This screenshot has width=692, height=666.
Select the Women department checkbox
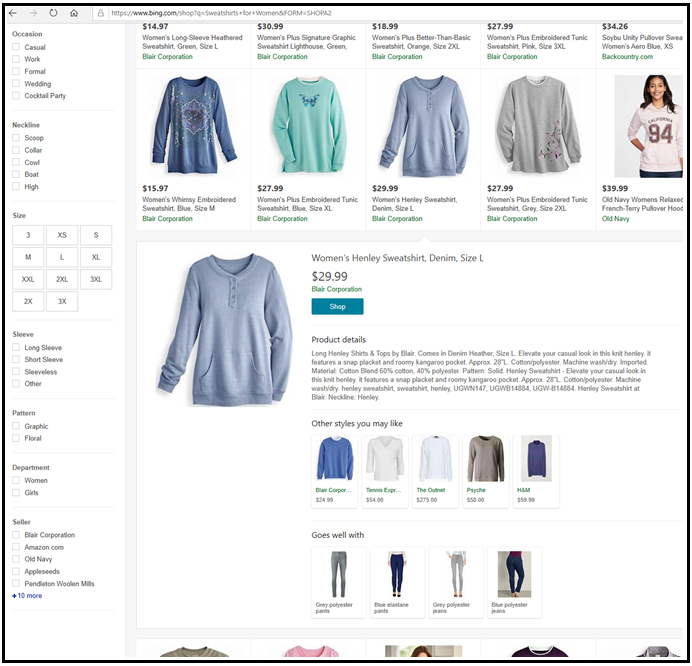tap(16, 480)
